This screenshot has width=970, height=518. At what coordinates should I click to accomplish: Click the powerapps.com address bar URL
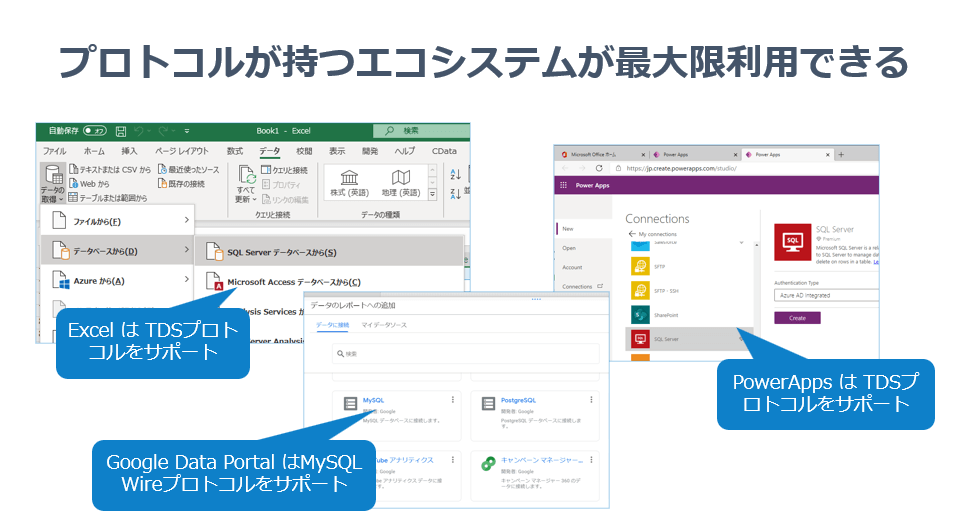coord(681,168)
